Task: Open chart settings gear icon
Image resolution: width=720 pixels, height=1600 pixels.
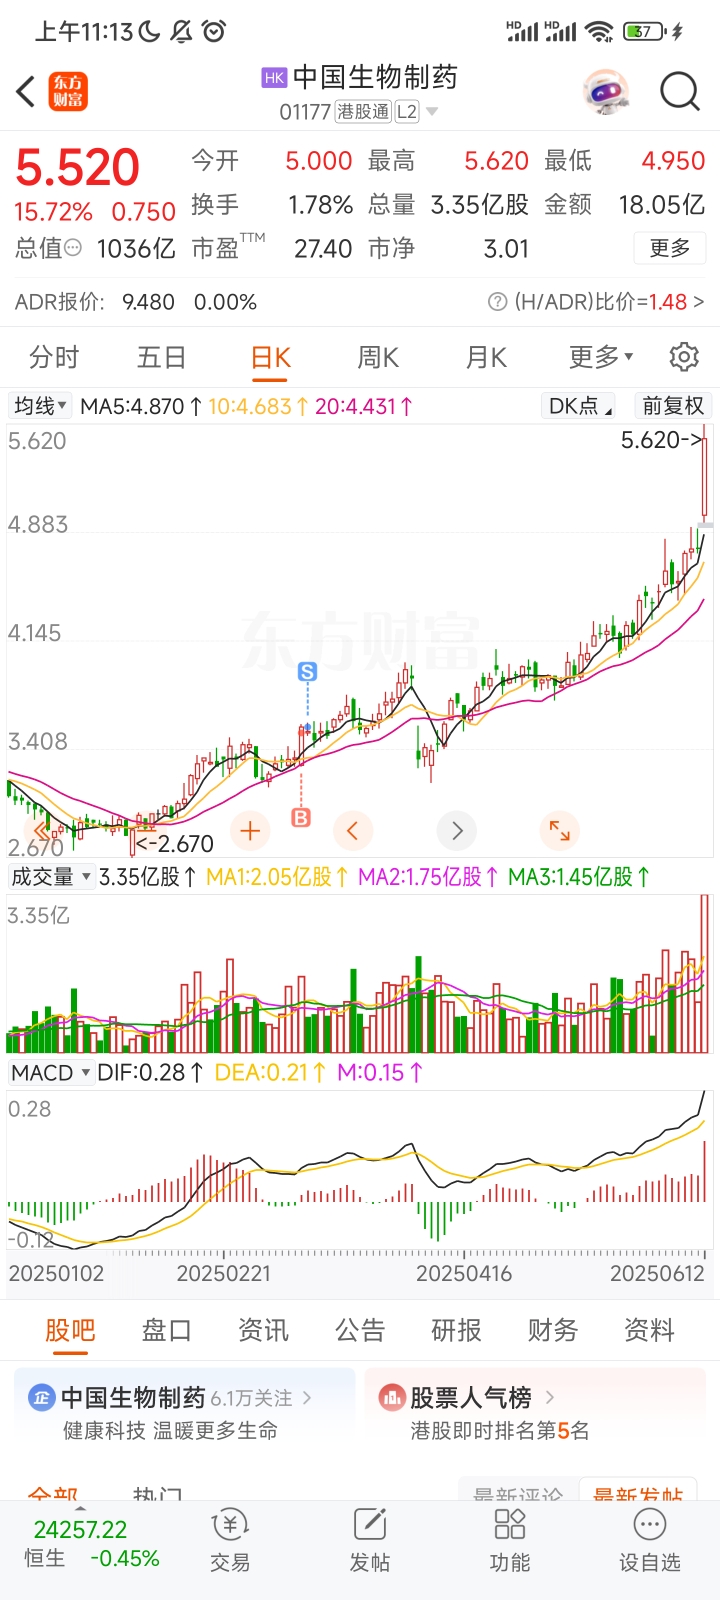Action: pyautogui.click(x=684, y=357)
